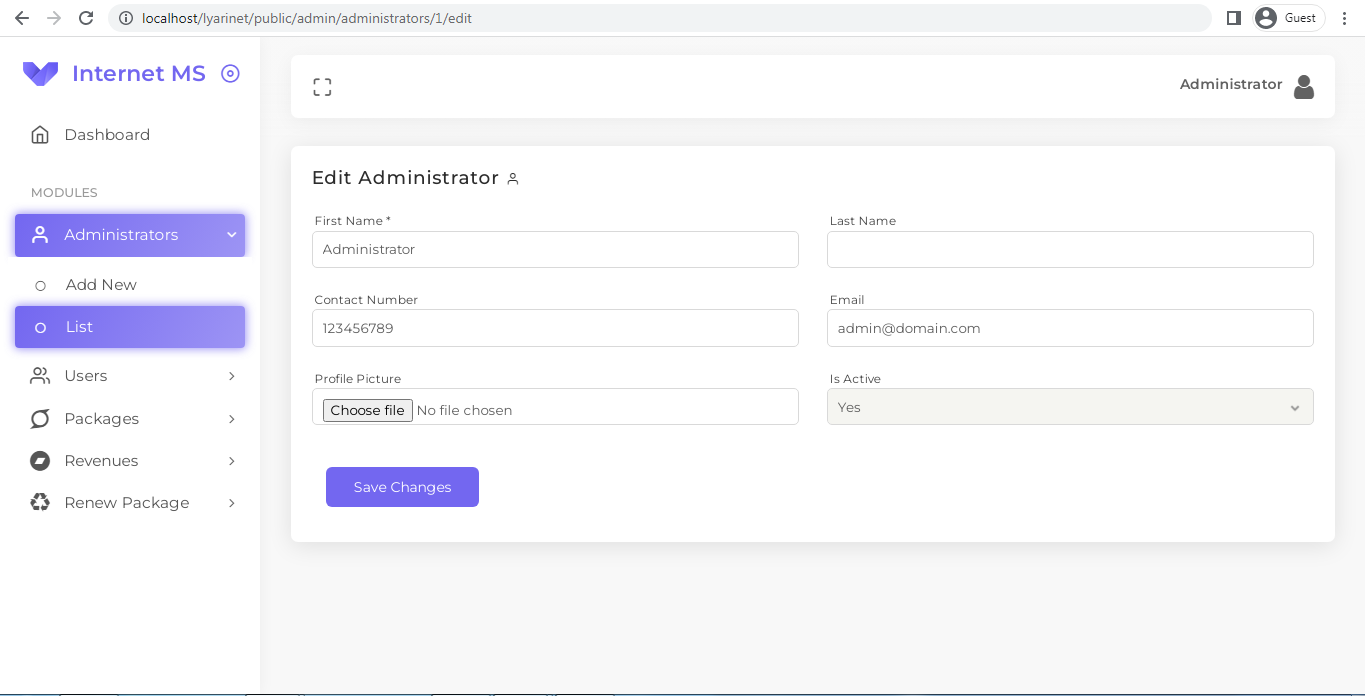Click the Save Changes button

click(402, 487)
